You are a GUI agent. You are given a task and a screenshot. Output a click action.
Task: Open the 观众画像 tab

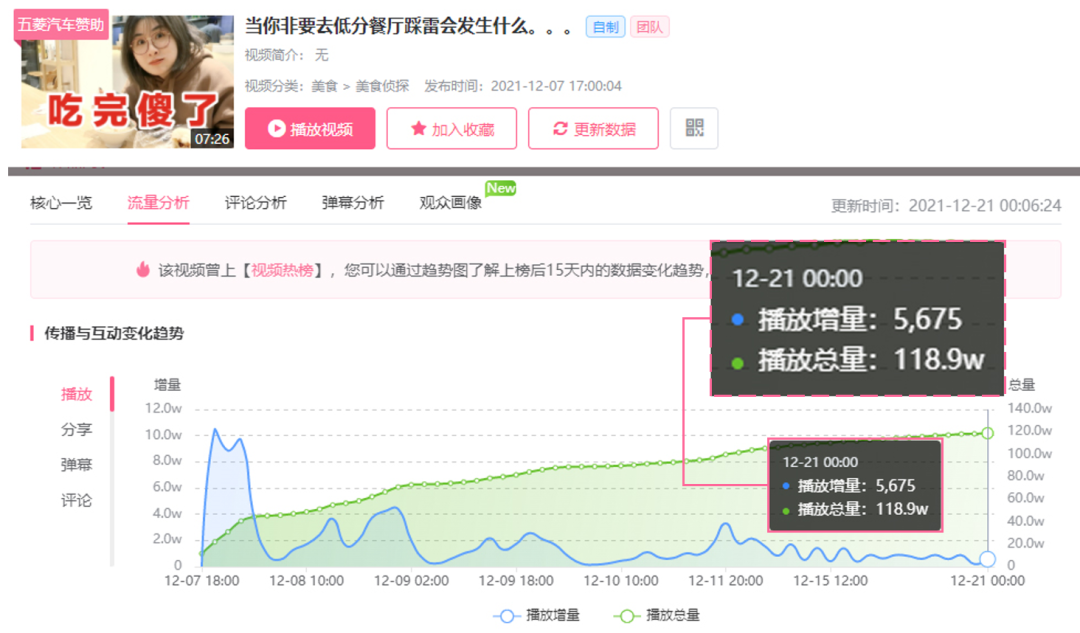pyautogui.click(x=450, y=203)
